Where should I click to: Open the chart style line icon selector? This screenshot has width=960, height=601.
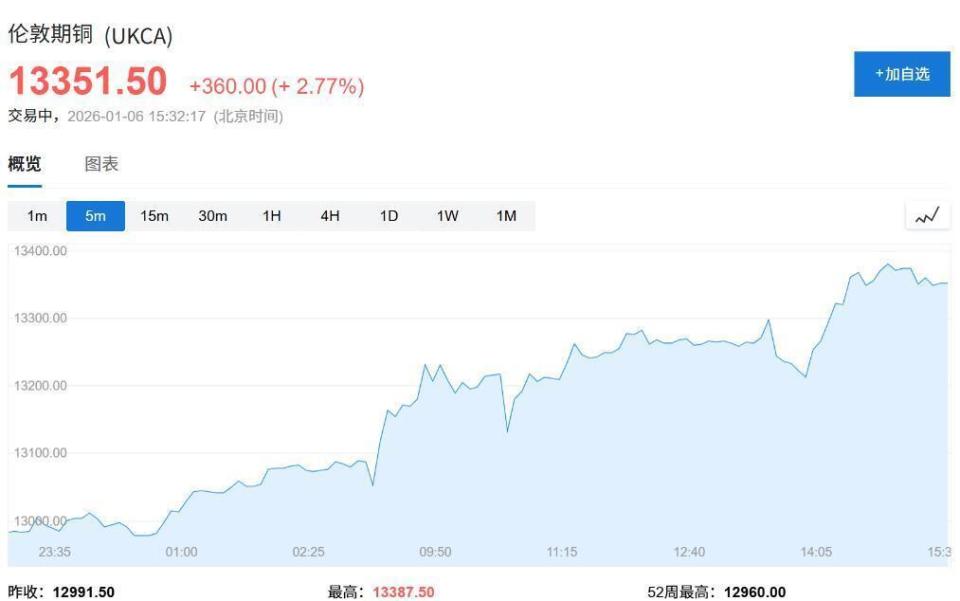pos(925,214)
